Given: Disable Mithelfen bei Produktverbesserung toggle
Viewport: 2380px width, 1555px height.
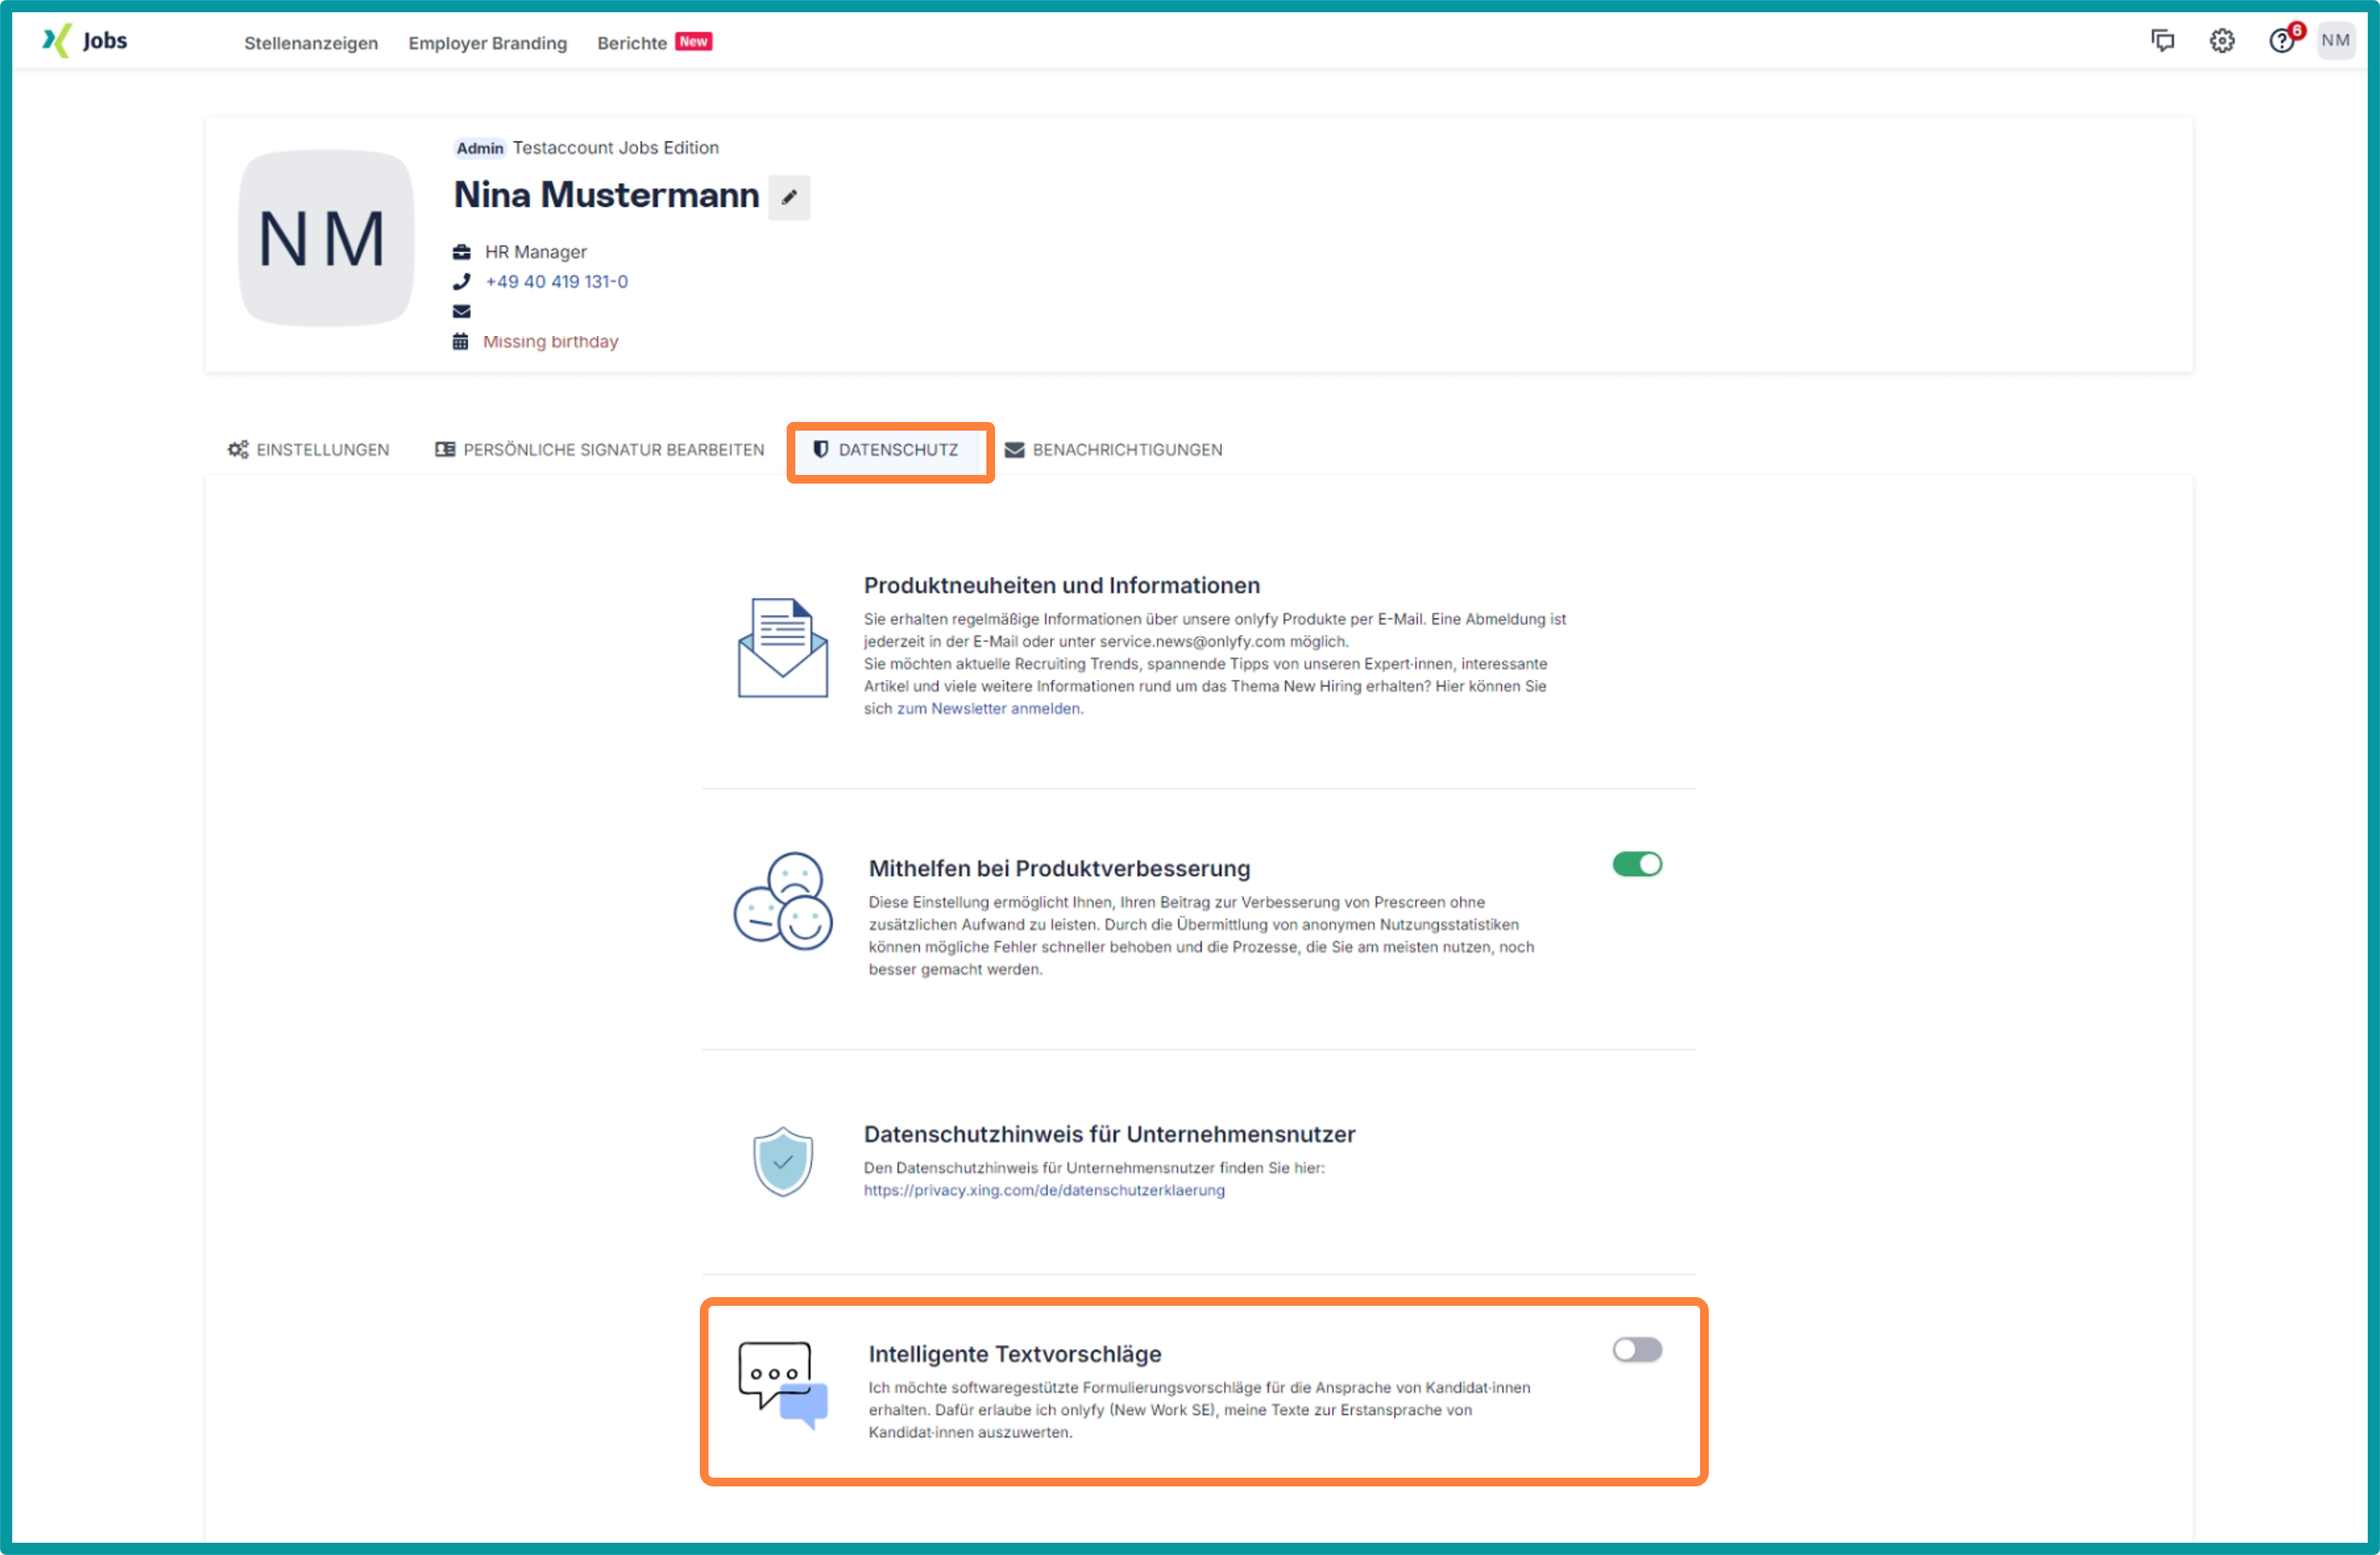Looking at the screenshot, I should (x=1637, y=864).
